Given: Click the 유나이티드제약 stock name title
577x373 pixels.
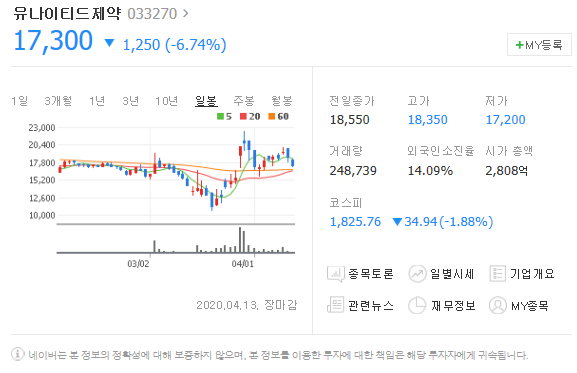Looking at the screenshot, I should [x=67, y=14].
